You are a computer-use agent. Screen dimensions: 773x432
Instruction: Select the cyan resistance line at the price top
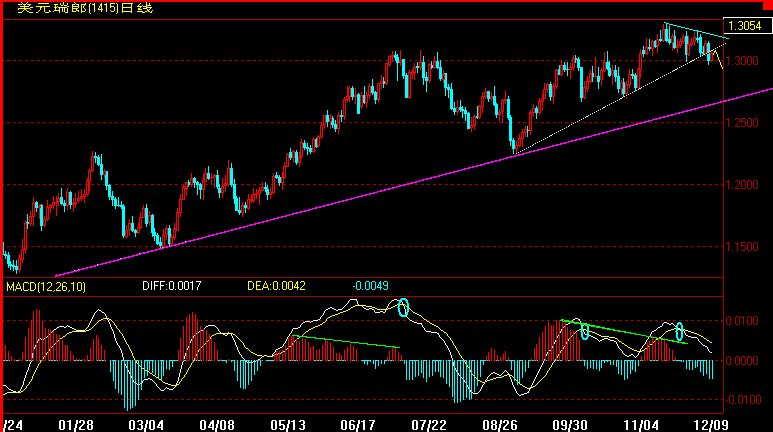(696, 31)
